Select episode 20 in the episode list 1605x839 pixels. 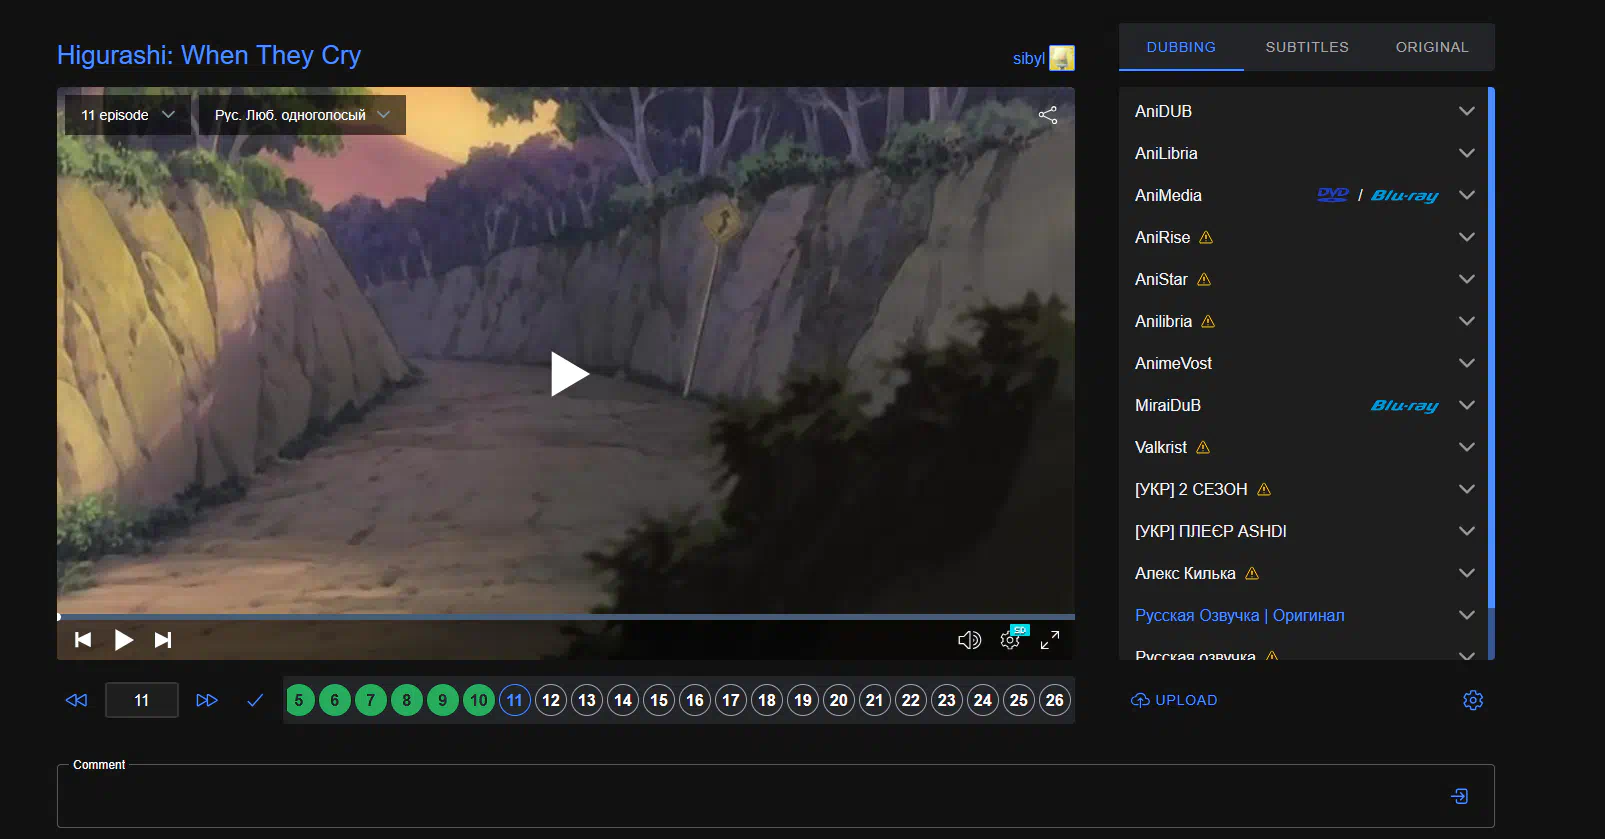[839, 700]
